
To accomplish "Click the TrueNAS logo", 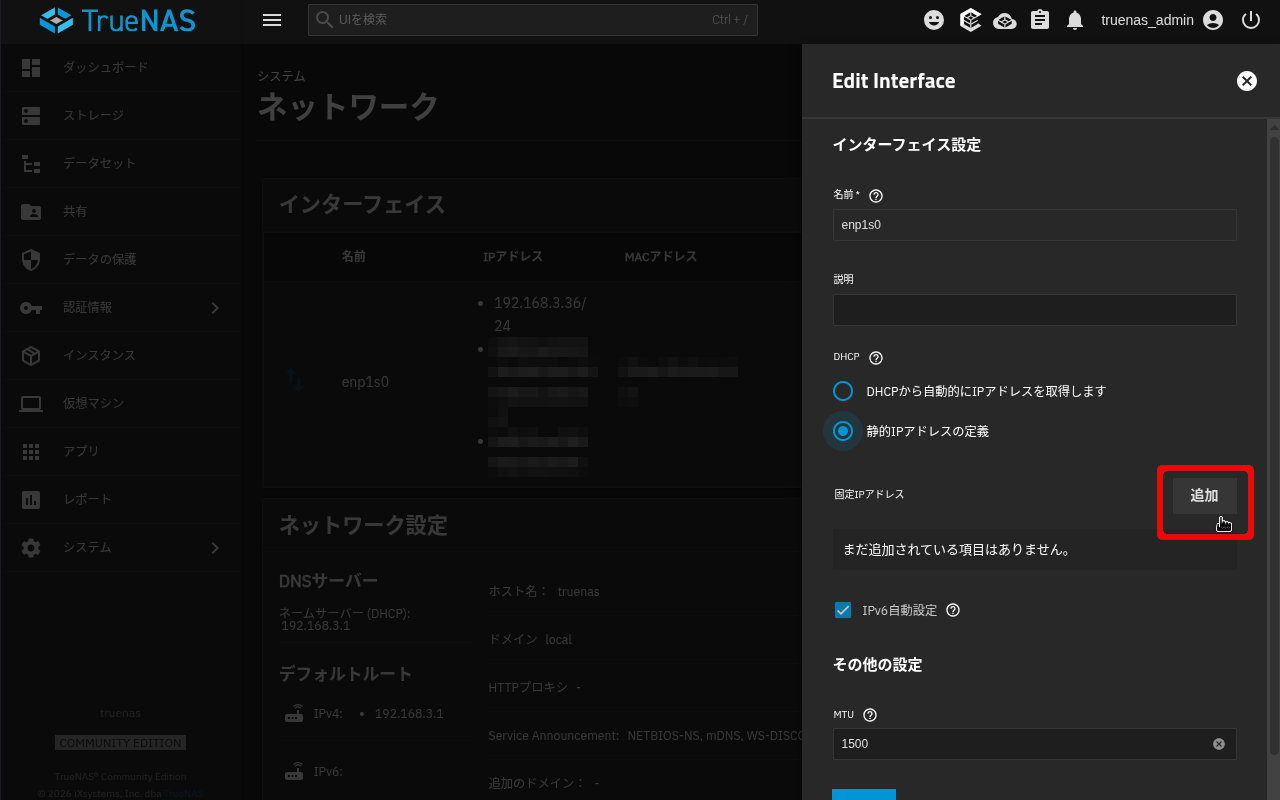I will (118, 20).
